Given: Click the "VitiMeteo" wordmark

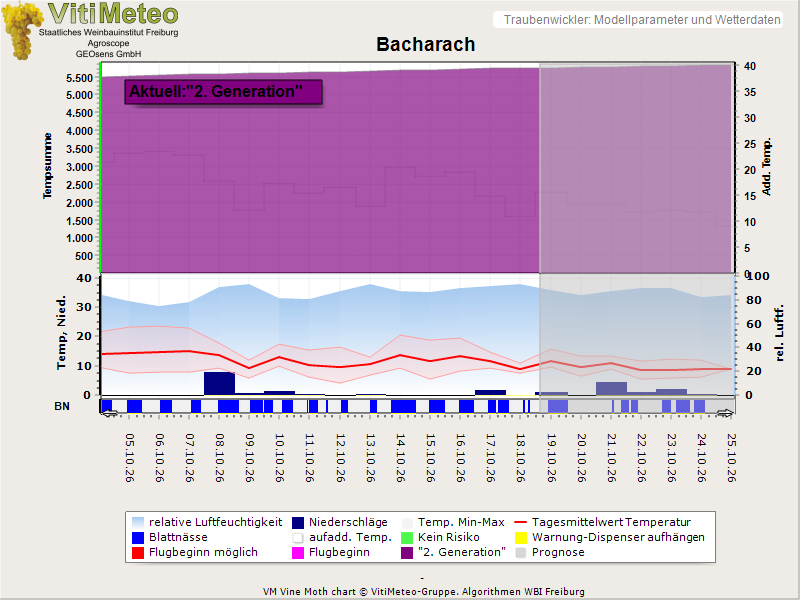Looking at the screenshot, I should (113, 13).
